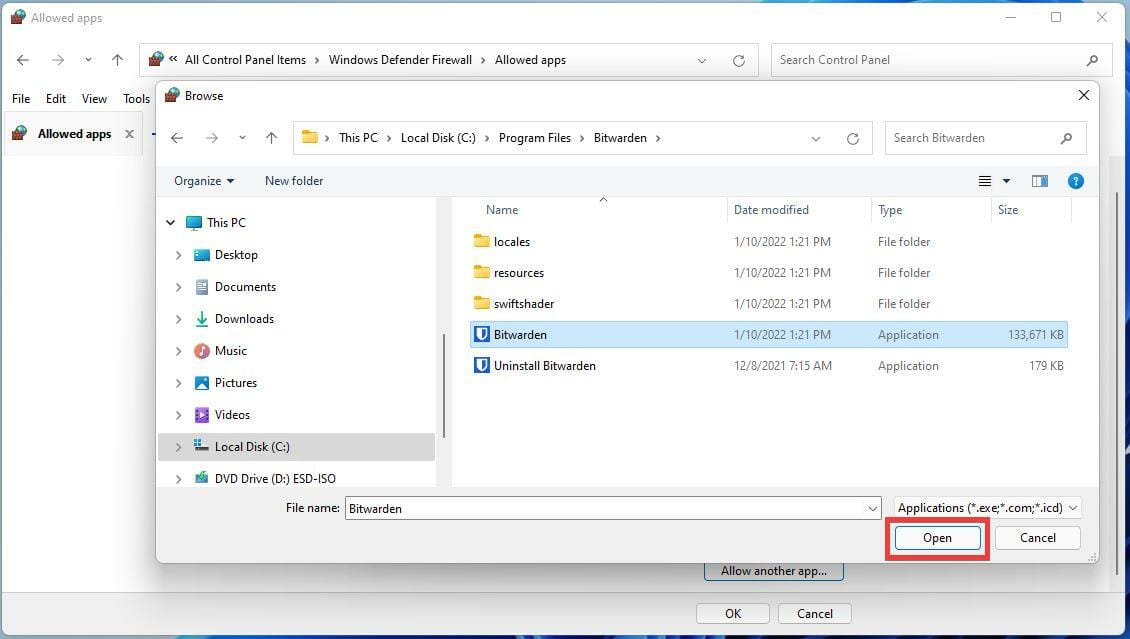The image size is (1130, 639).
Task: Expand the Local Disk (C:) tree node
Action: click(x=179, y=447)
